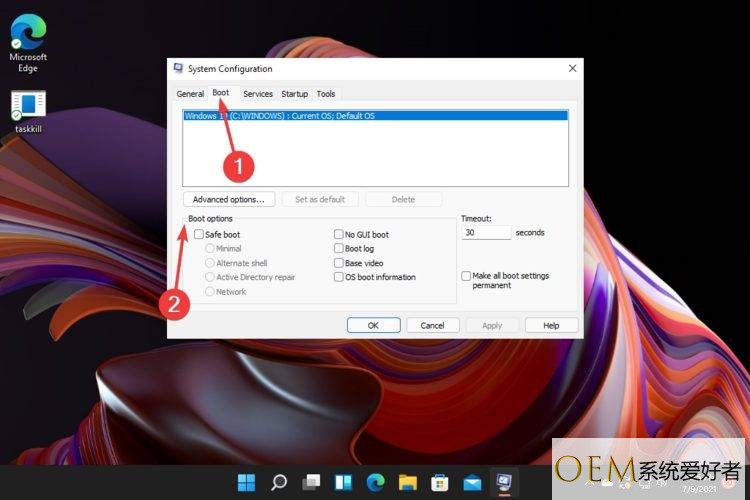Open Microsoft Store from the taskbar
Image resolution: width=750 pixels, height=500 pixels.
pyautogui.click(x=439, y=482)
